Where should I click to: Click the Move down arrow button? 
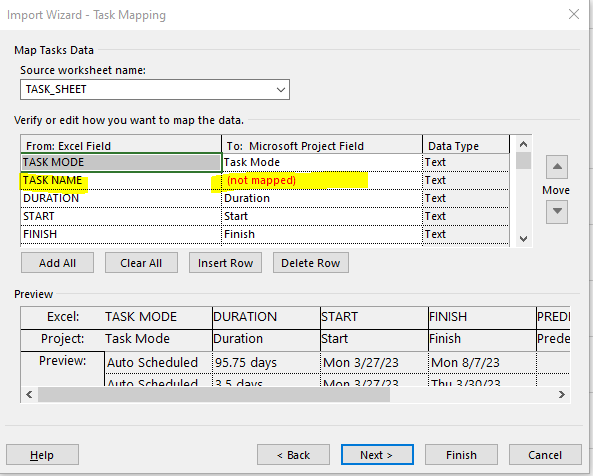557,212
